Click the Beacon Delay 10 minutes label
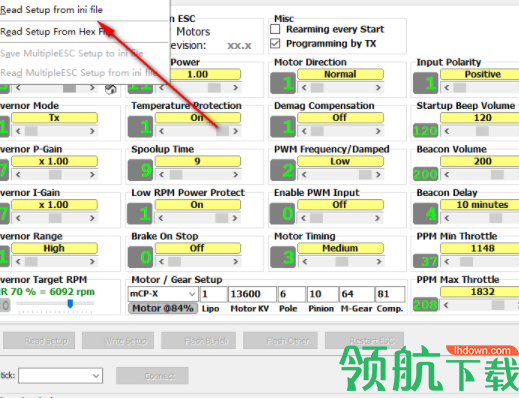 (480, 205)
